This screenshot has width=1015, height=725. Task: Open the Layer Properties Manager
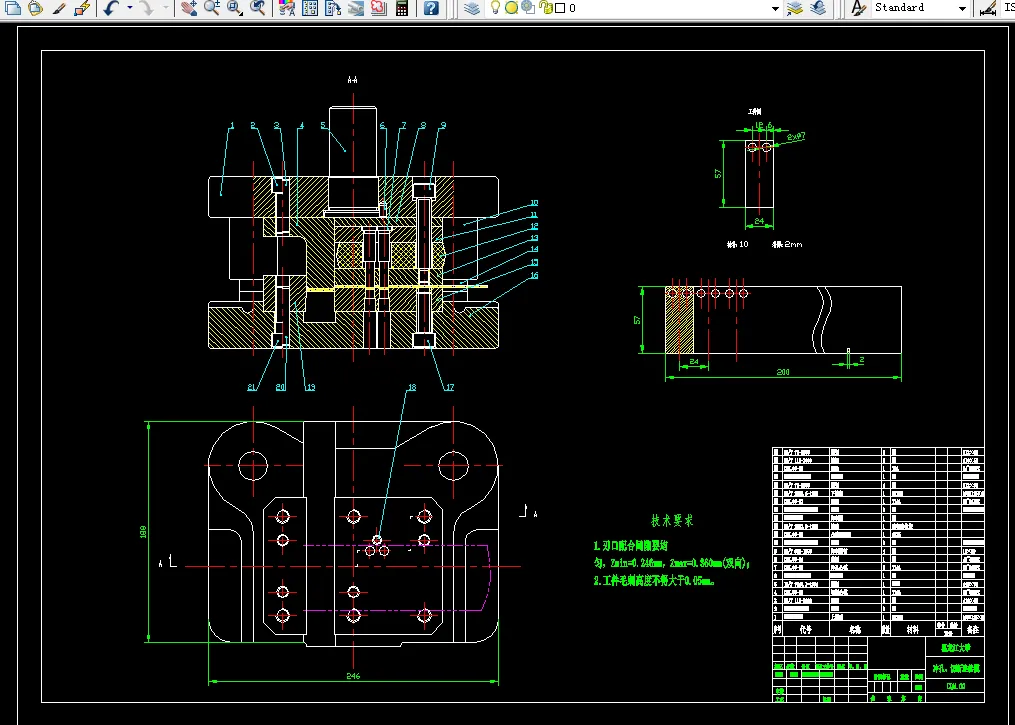click(472, 8)
